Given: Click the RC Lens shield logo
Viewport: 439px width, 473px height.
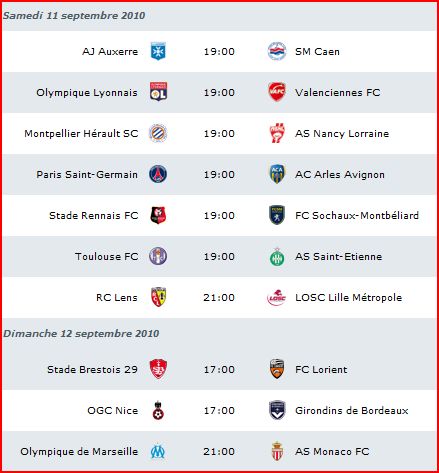Looking at the screenshot, I should point(158,297).
